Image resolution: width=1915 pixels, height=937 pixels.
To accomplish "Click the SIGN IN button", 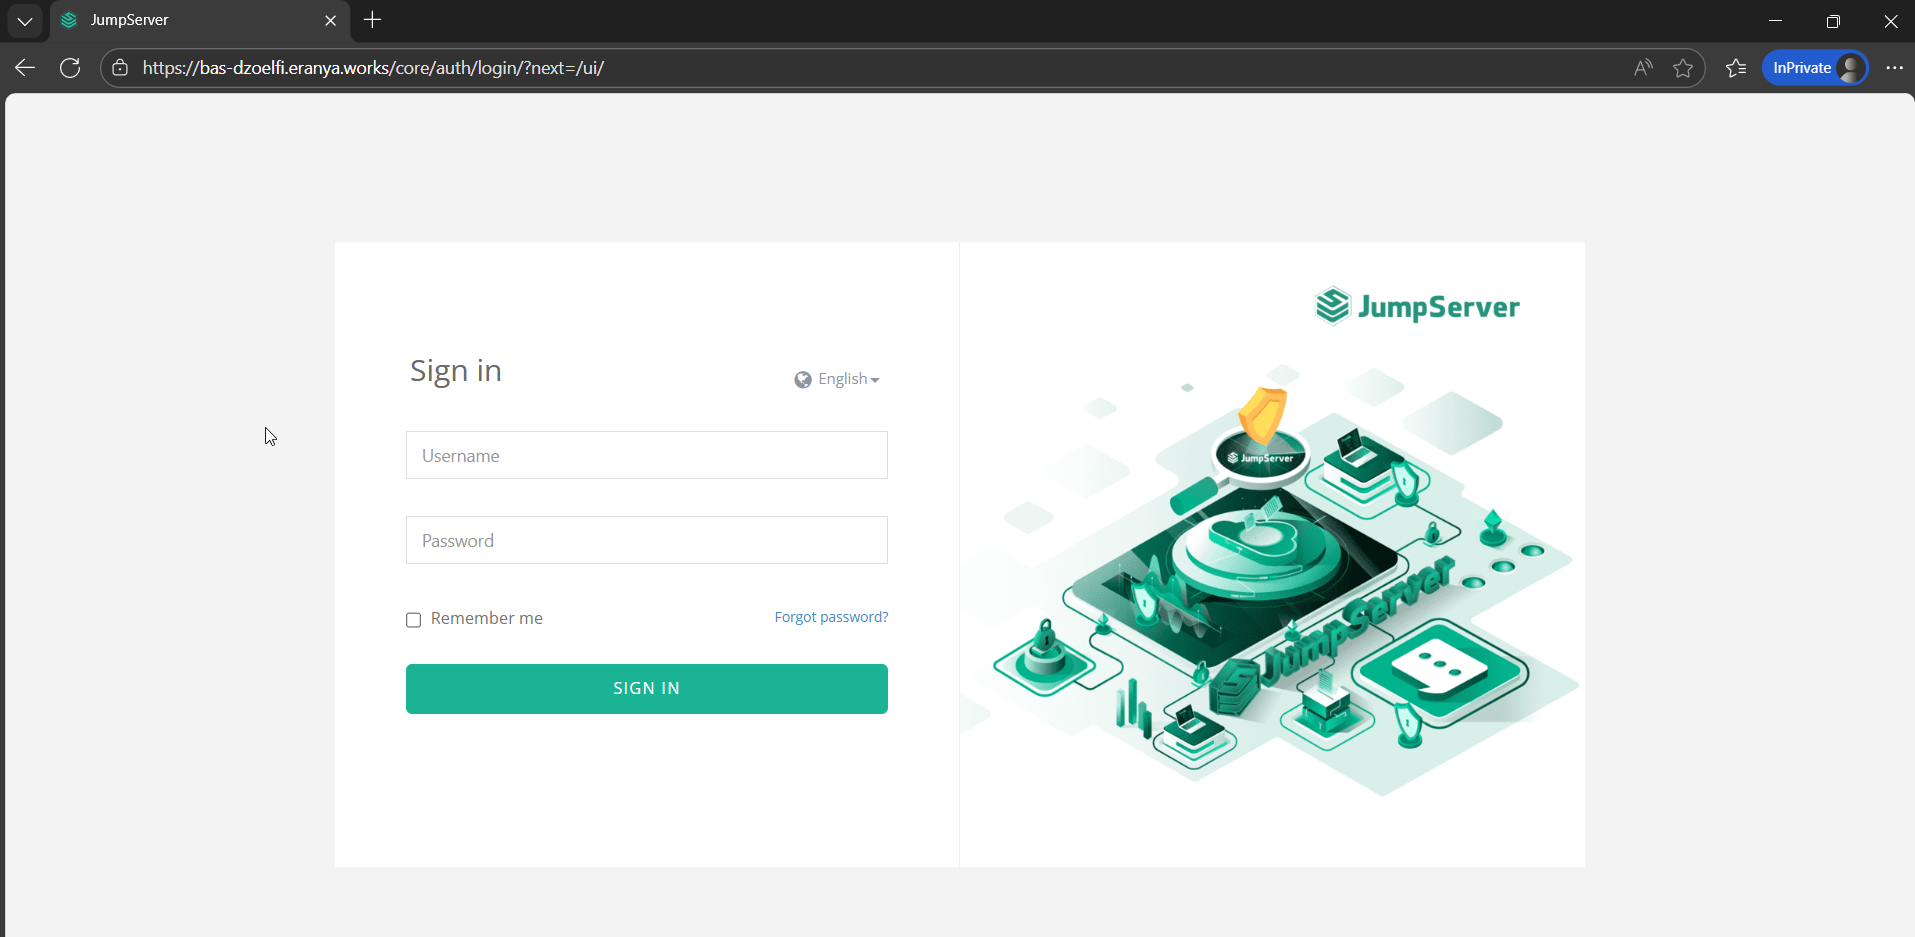I will coord(646,688).
